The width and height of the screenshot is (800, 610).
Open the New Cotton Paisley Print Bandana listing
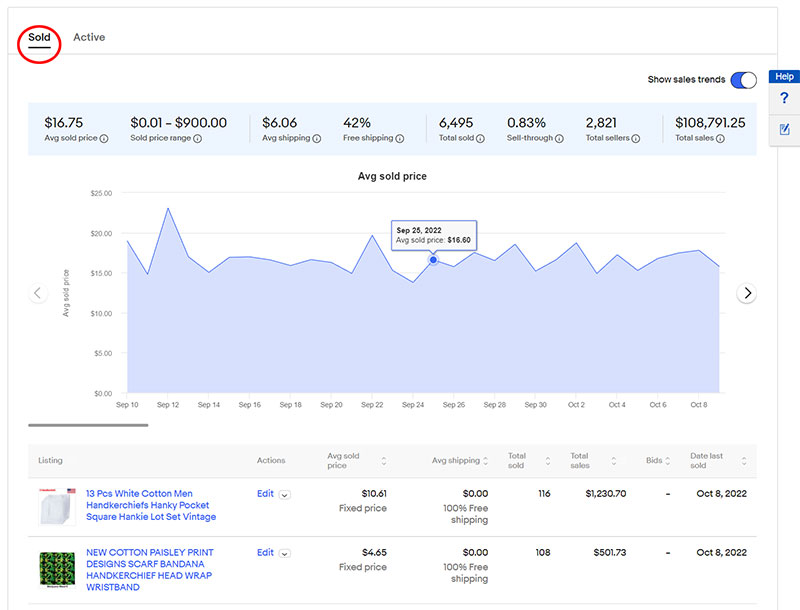[149, 570]
